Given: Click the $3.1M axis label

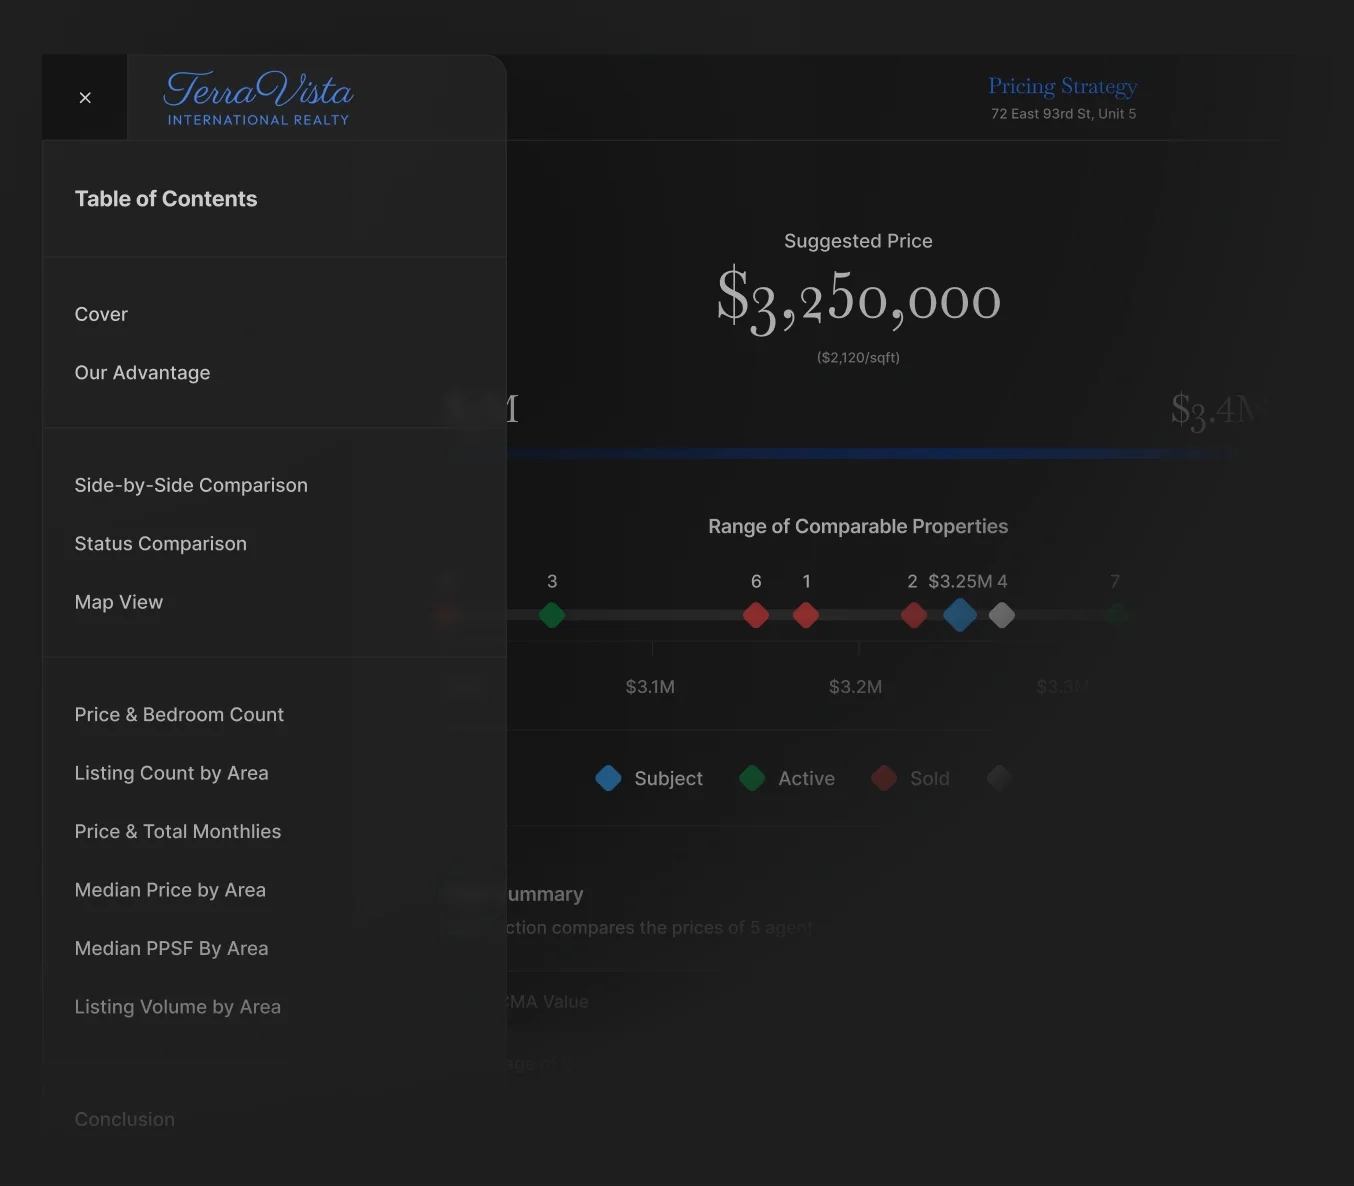Looking at the screenshot, I should coord(650,687).
